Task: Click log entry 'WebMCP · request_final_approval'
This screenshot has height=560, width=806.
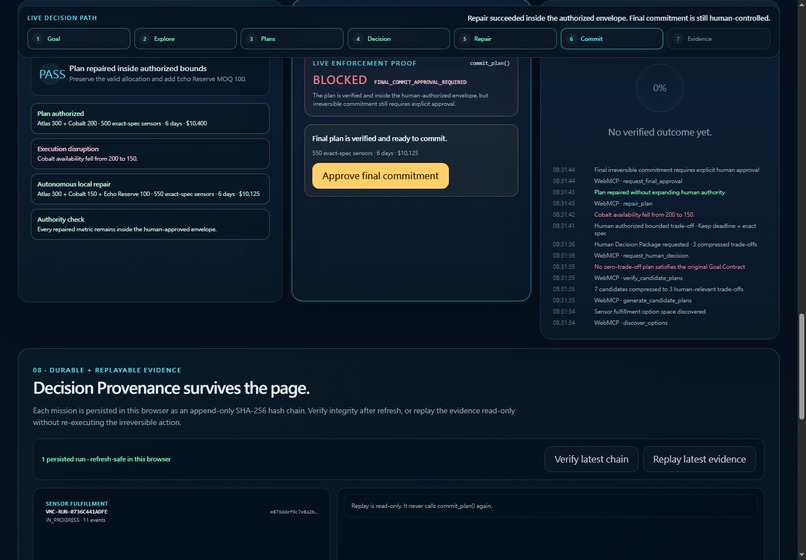Action: pyautogui.click(x=638, y=181)
